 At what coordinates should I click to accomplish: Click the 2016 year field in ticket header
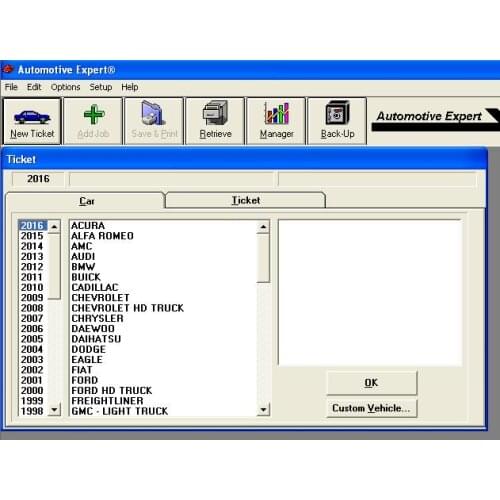click(38, 179)
